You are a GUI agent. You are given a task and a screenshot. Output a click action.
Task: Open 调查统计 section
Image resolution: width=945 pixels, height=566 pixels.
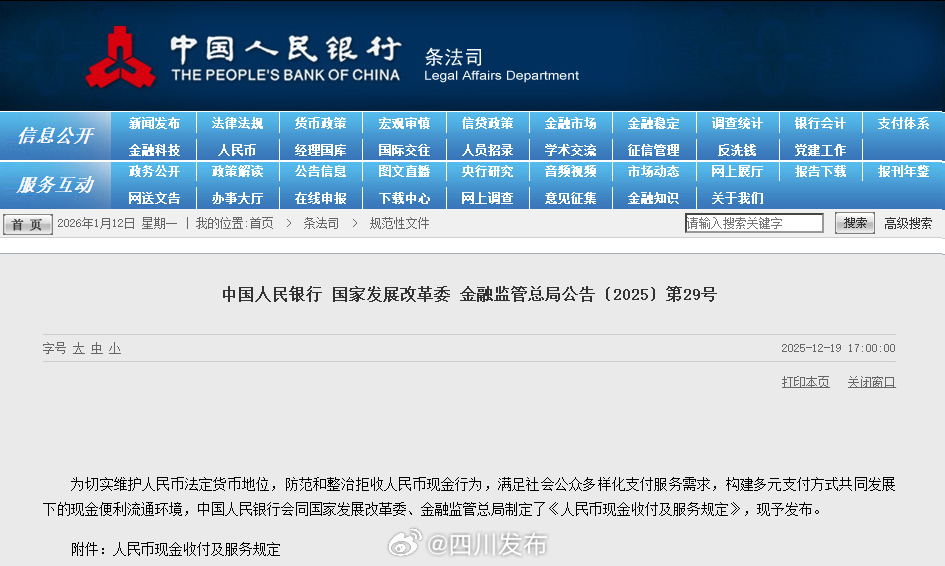tap(736, 124)
